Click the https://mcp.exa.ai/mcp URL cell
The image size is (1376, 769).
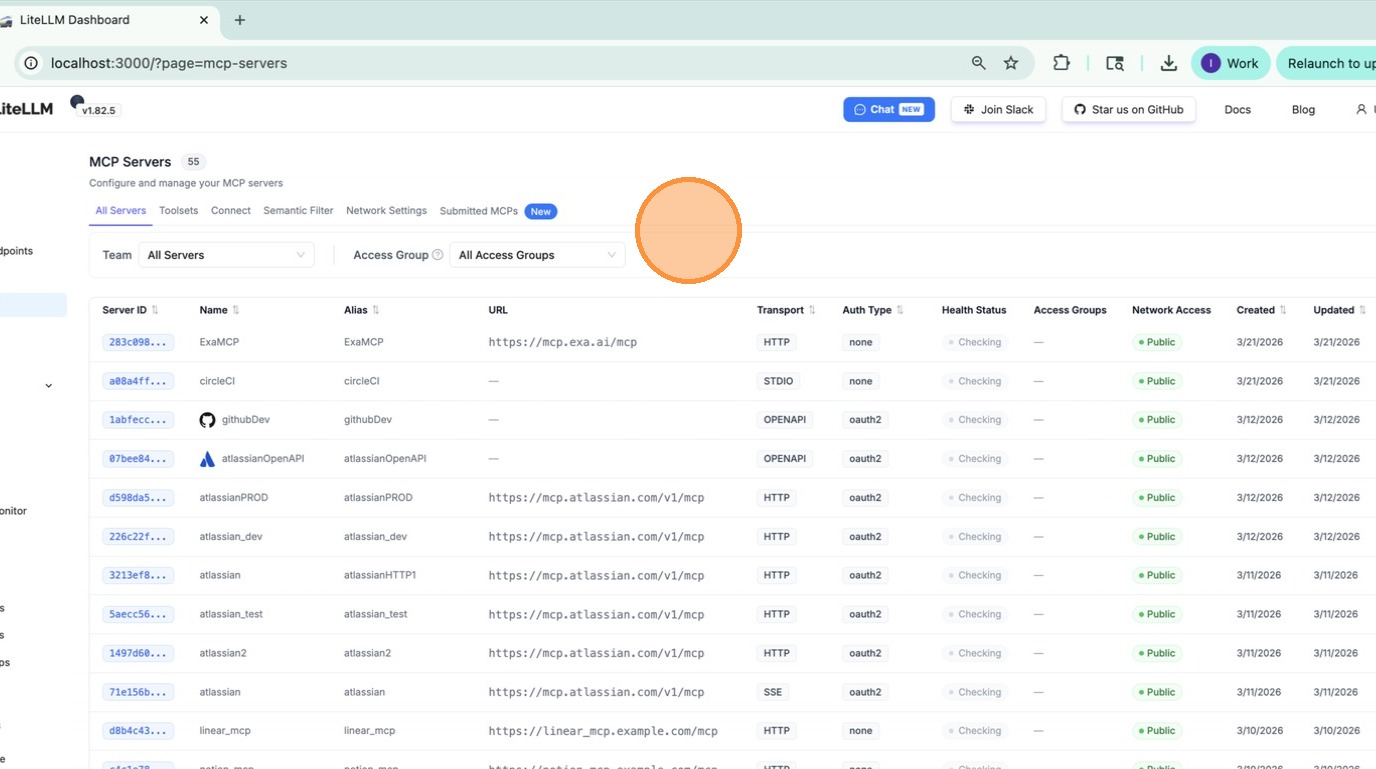coord(563,342)
